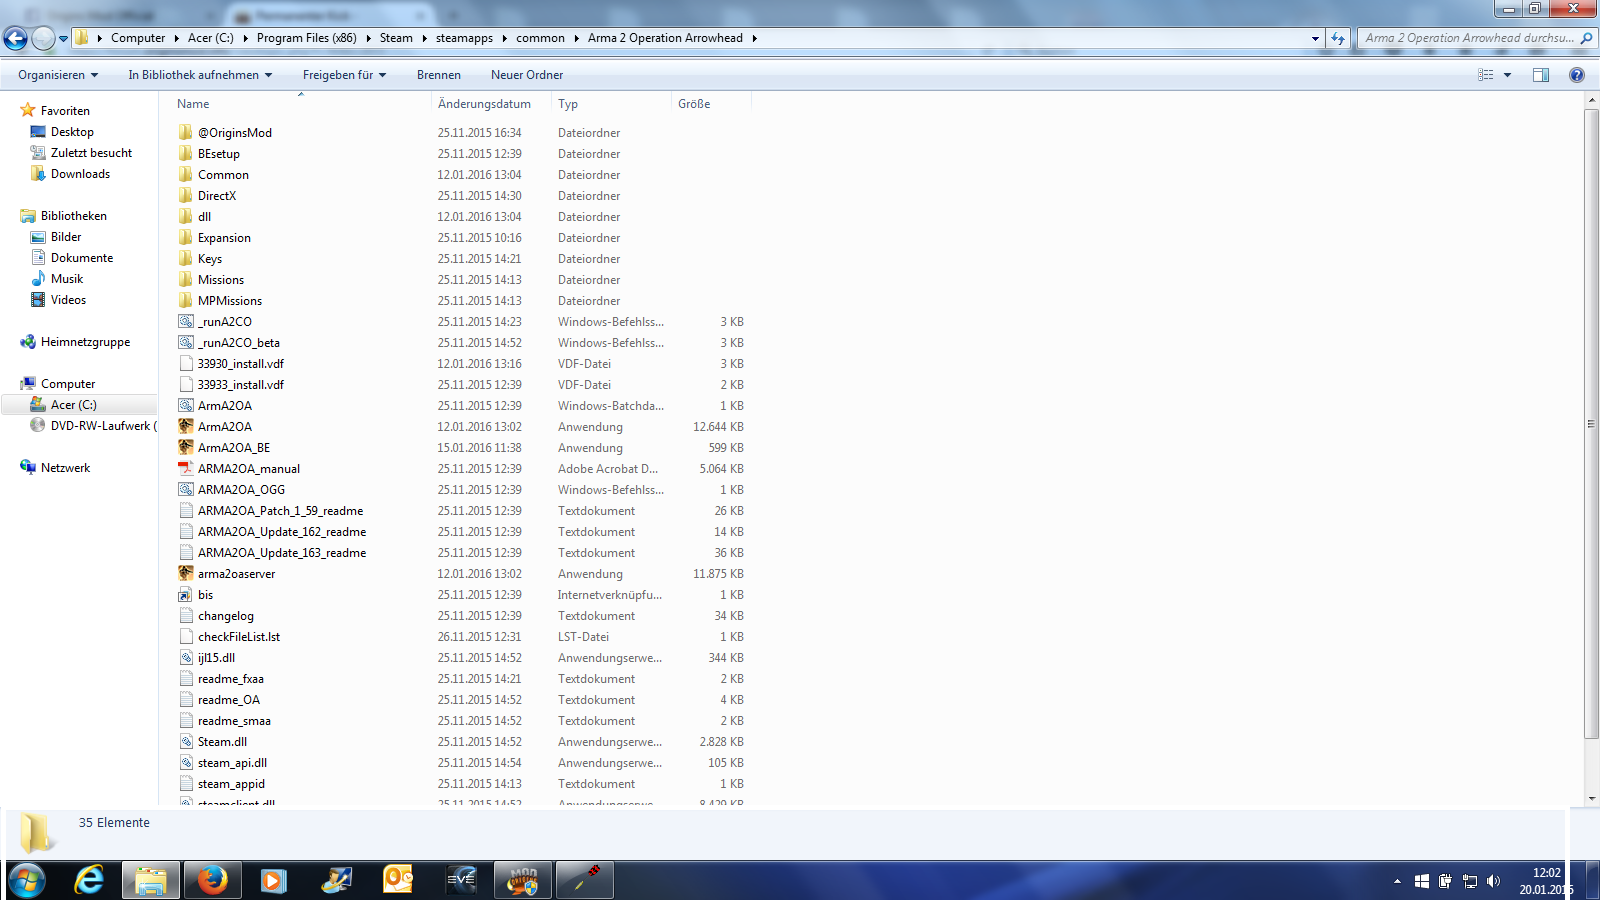Launch Firefox from the taskbar
Viewport: 1600px width, 900px height.
(x=212, y=880)
